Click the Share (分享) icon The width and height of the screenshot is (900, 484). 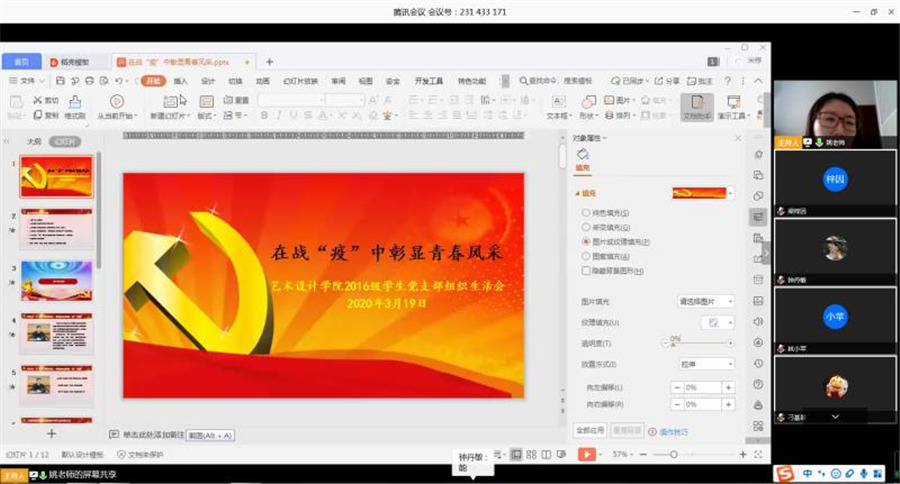coord(669,81)
